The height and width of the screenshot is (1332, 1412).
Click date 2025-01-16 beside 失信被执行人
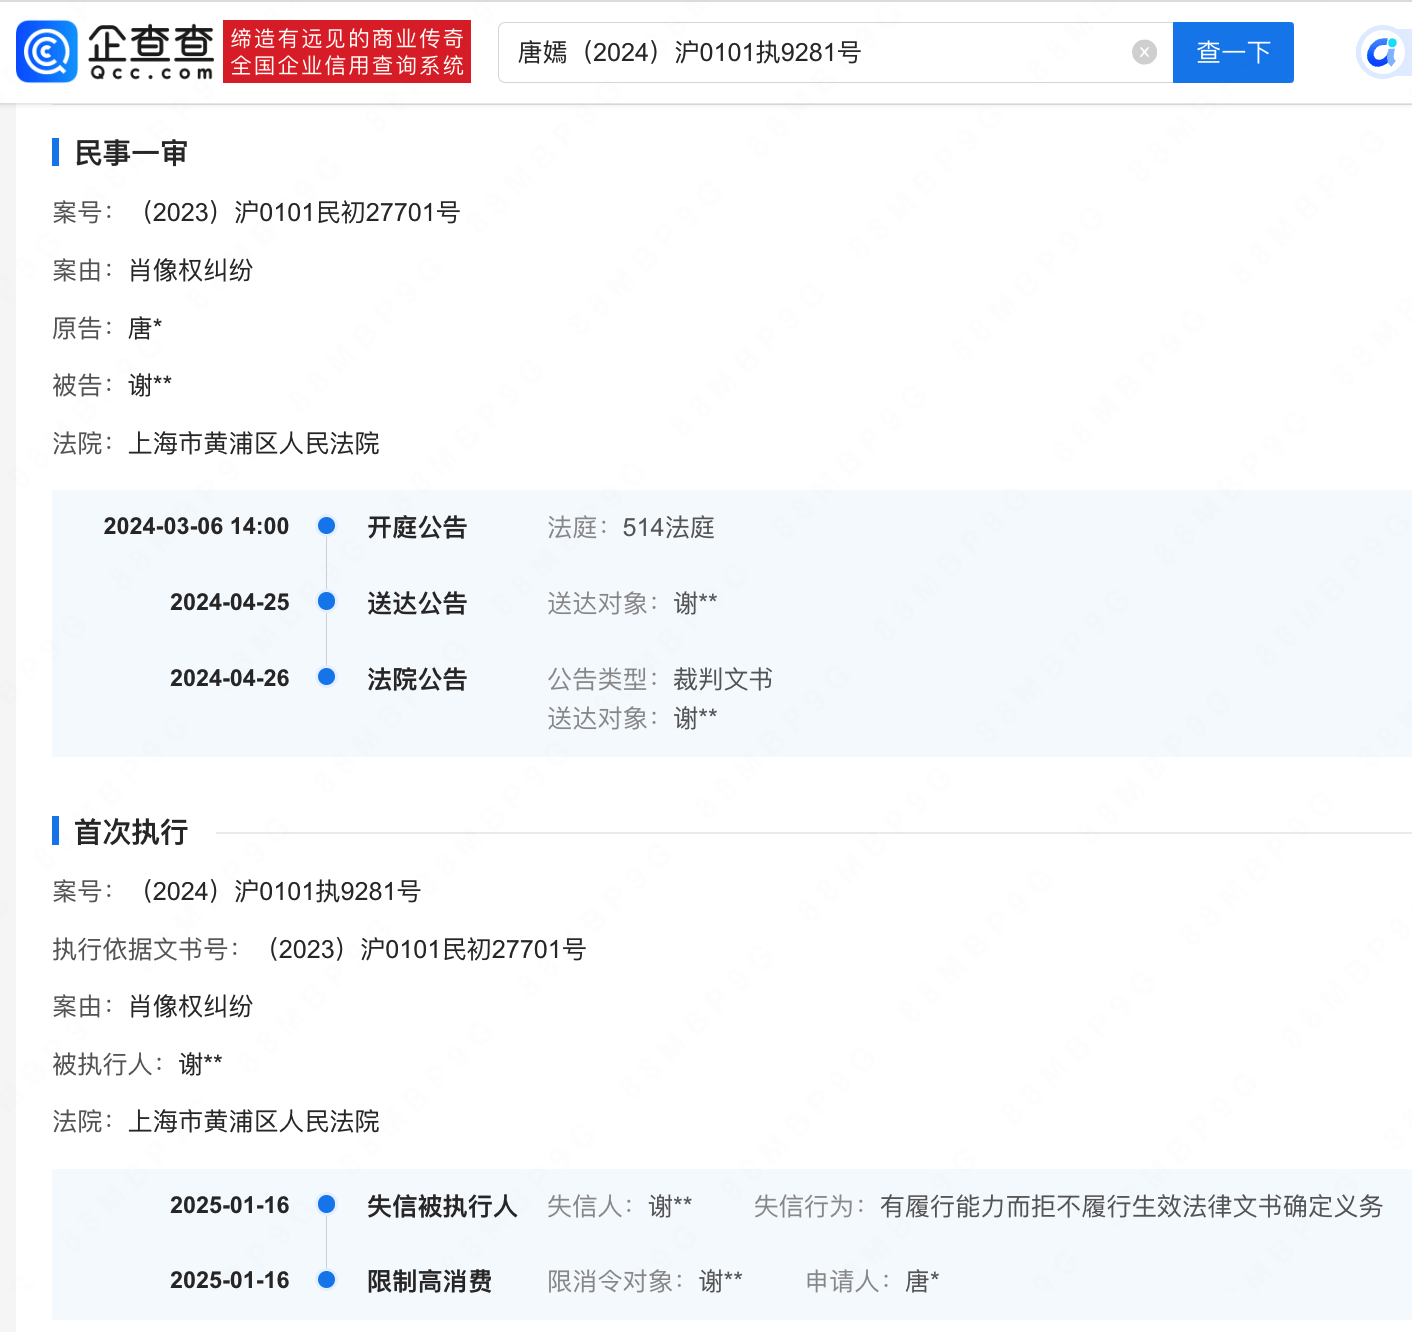pyautogui.click(x=230, y=1205)
